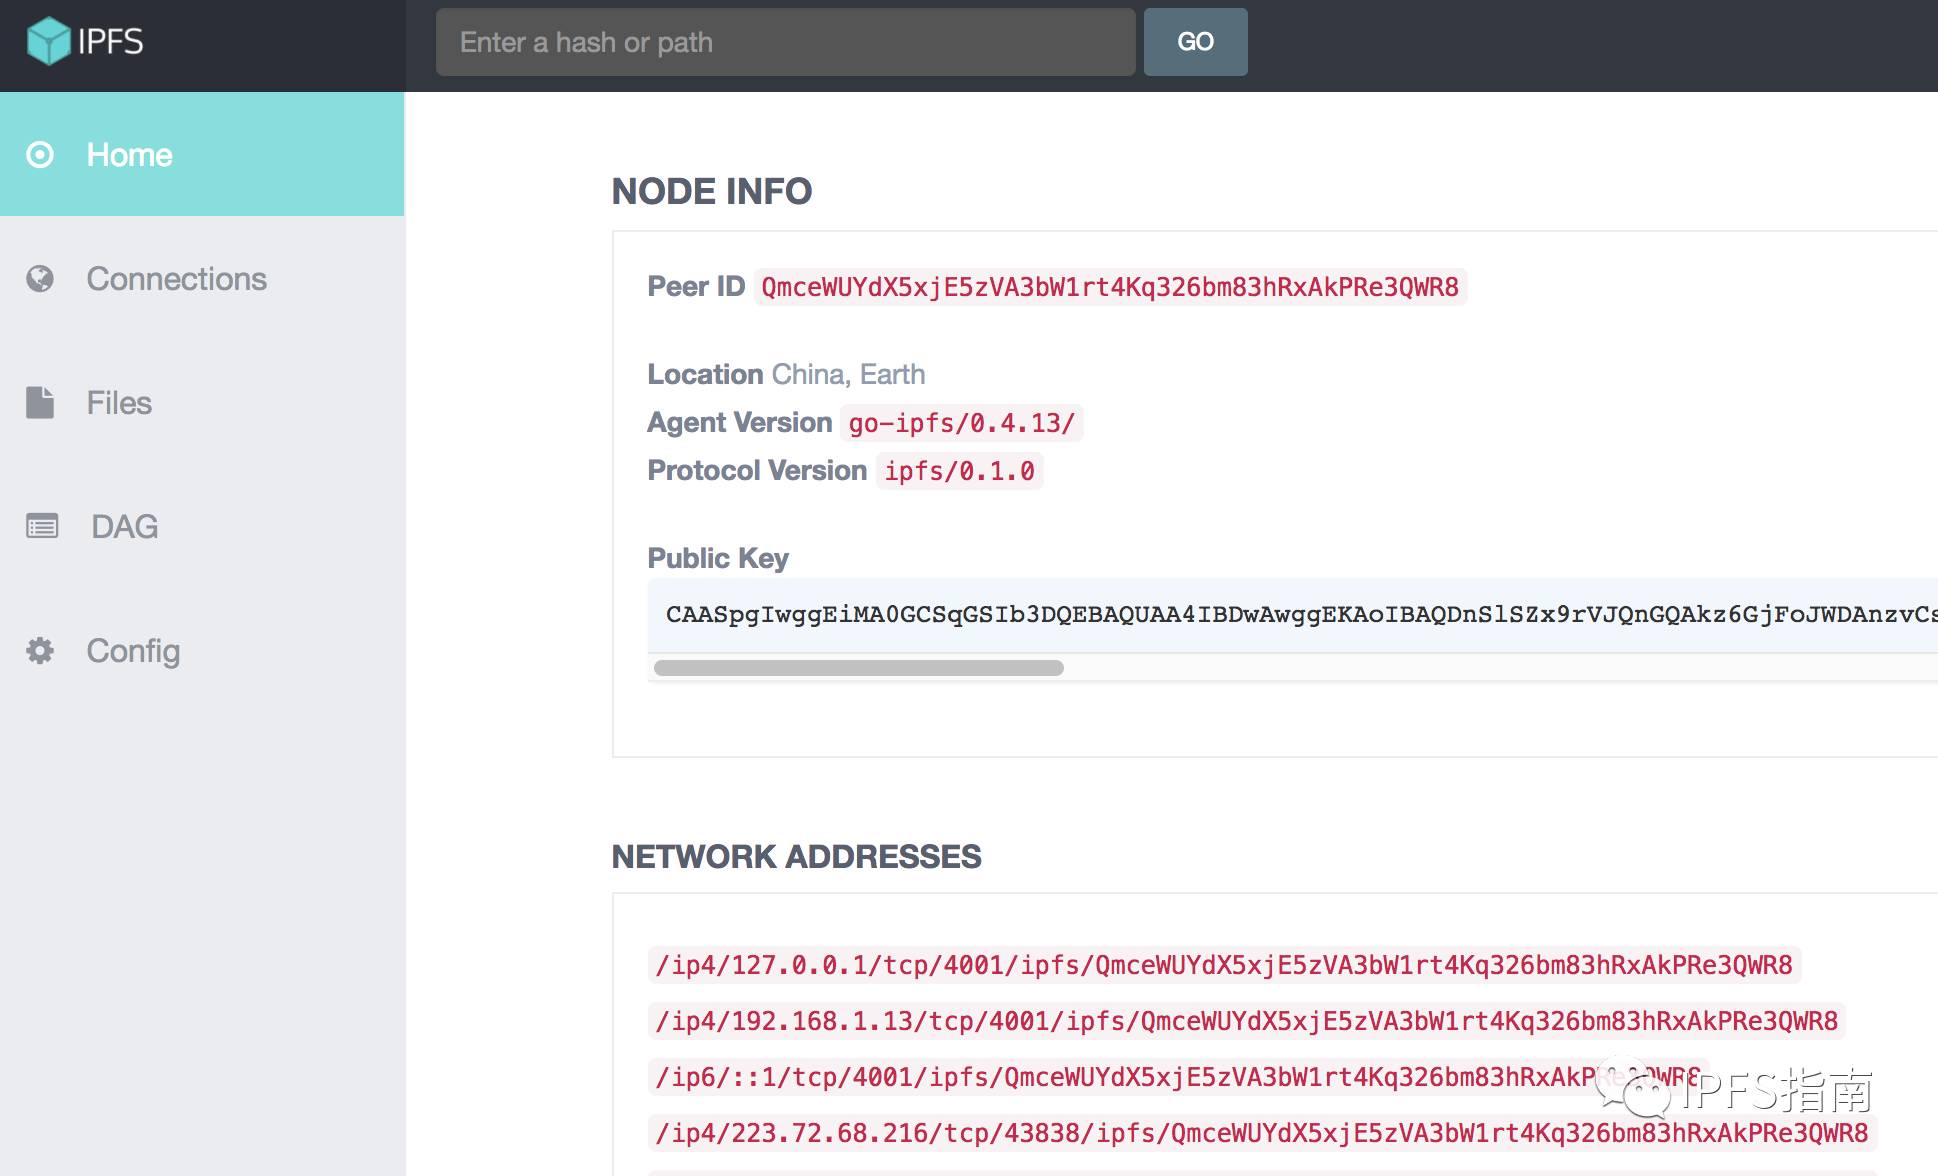Viewport: 1938px width, 1176px height.
Task: Click the /ip4/192.168.1.13 network address
Action: (1246, 1021)
